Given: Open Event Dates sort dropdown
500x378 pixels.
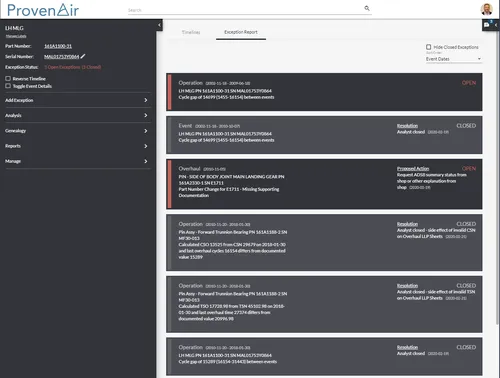Looking at the screenshot, I should [453, 59].
